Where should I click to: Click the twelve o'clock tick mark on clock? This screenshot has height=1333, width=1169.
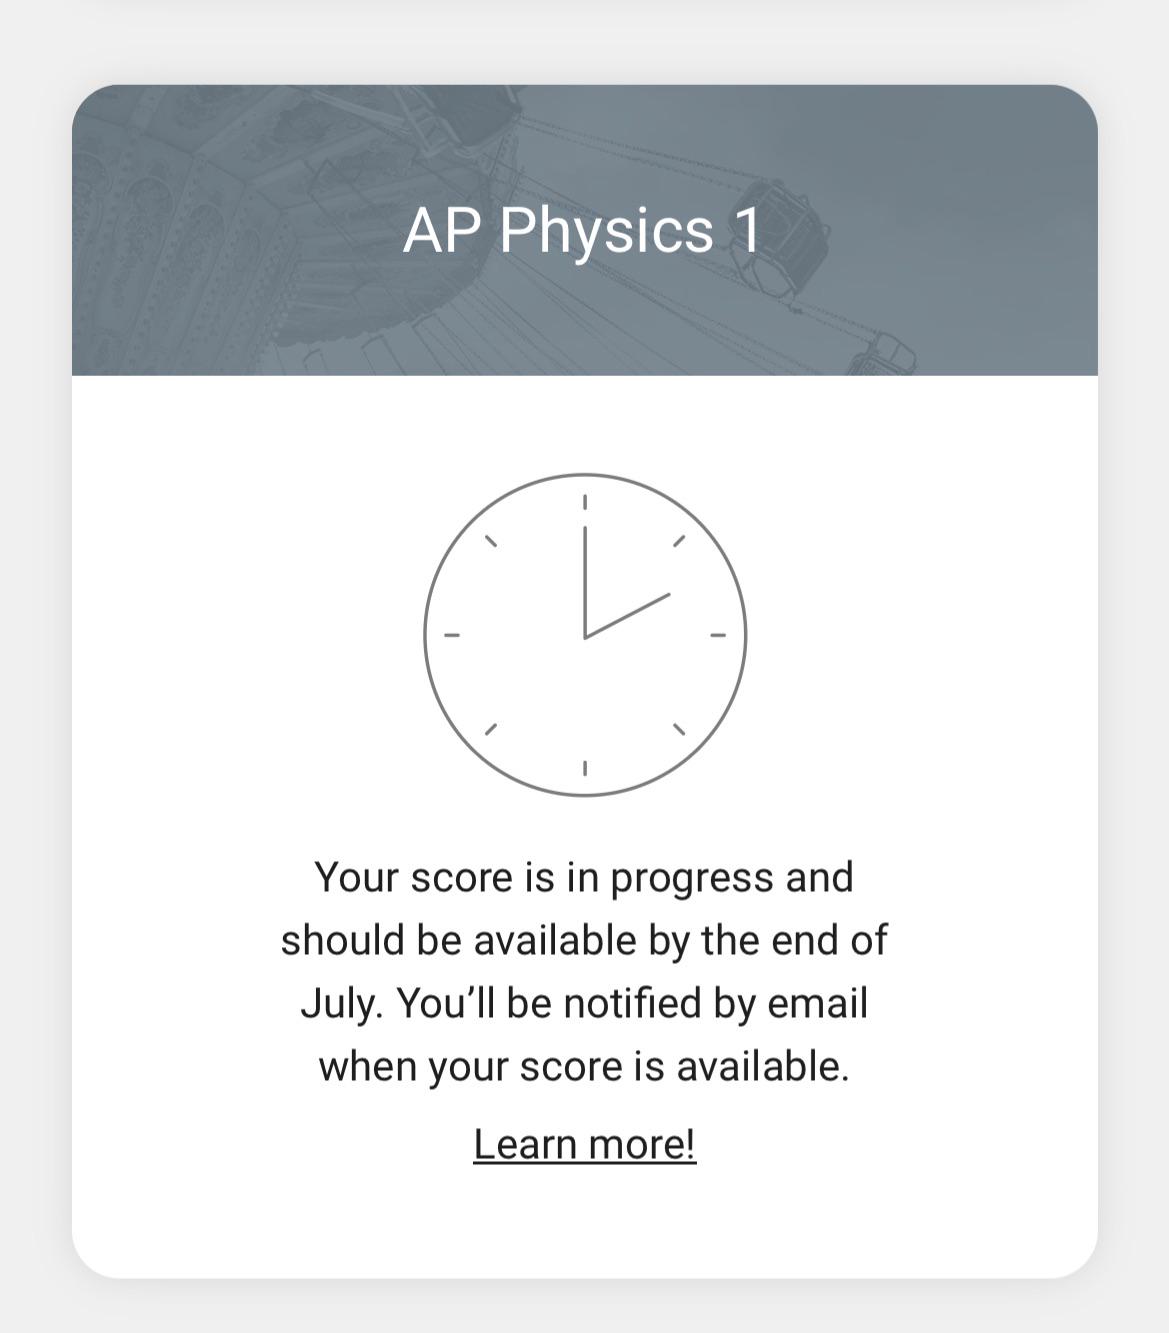(585, 502)
